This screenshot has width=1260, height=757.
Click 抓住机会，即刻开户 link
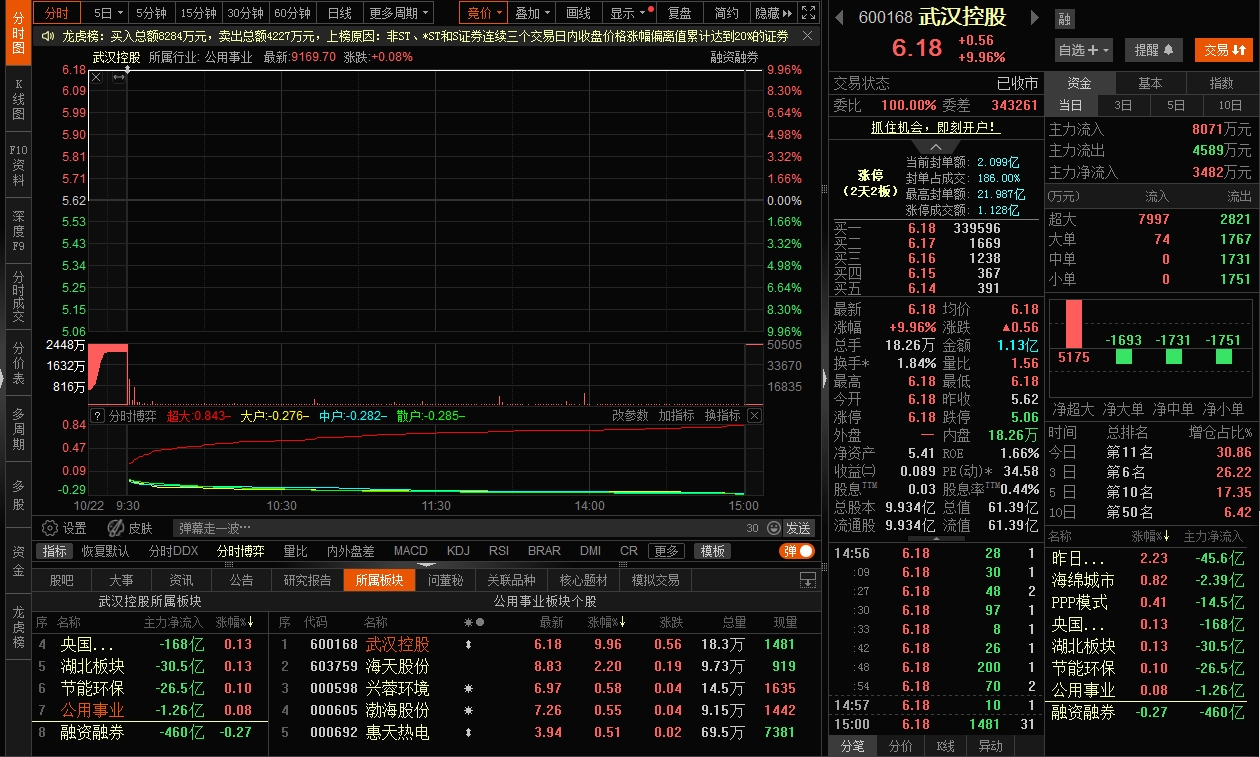point(935,128)
